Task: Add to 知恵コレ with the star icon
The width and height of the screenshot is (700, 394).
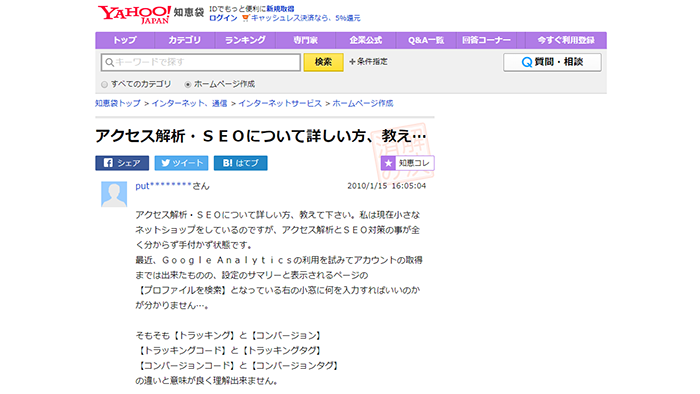Action: [388, 163]
